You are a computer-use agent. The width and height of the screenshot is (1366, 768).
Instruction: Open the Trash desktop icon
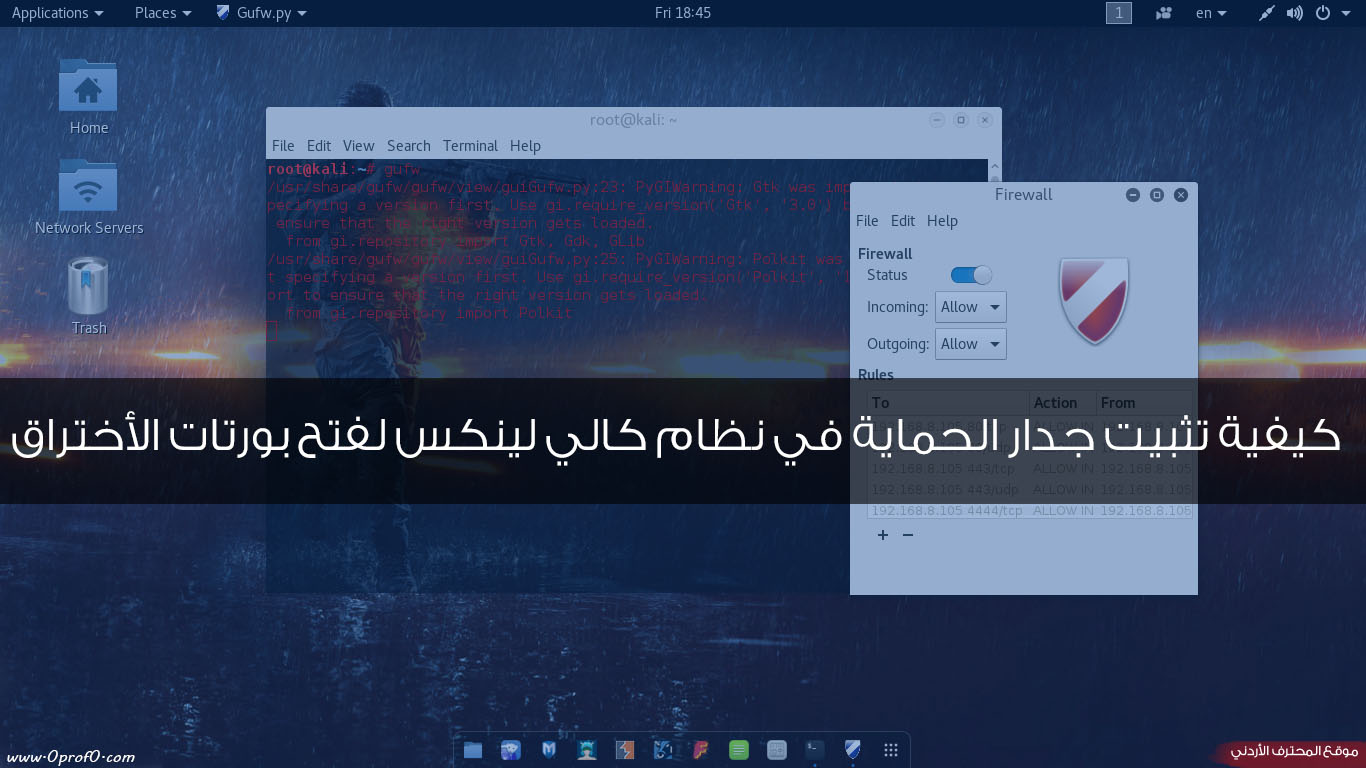(x=88, y=296)
